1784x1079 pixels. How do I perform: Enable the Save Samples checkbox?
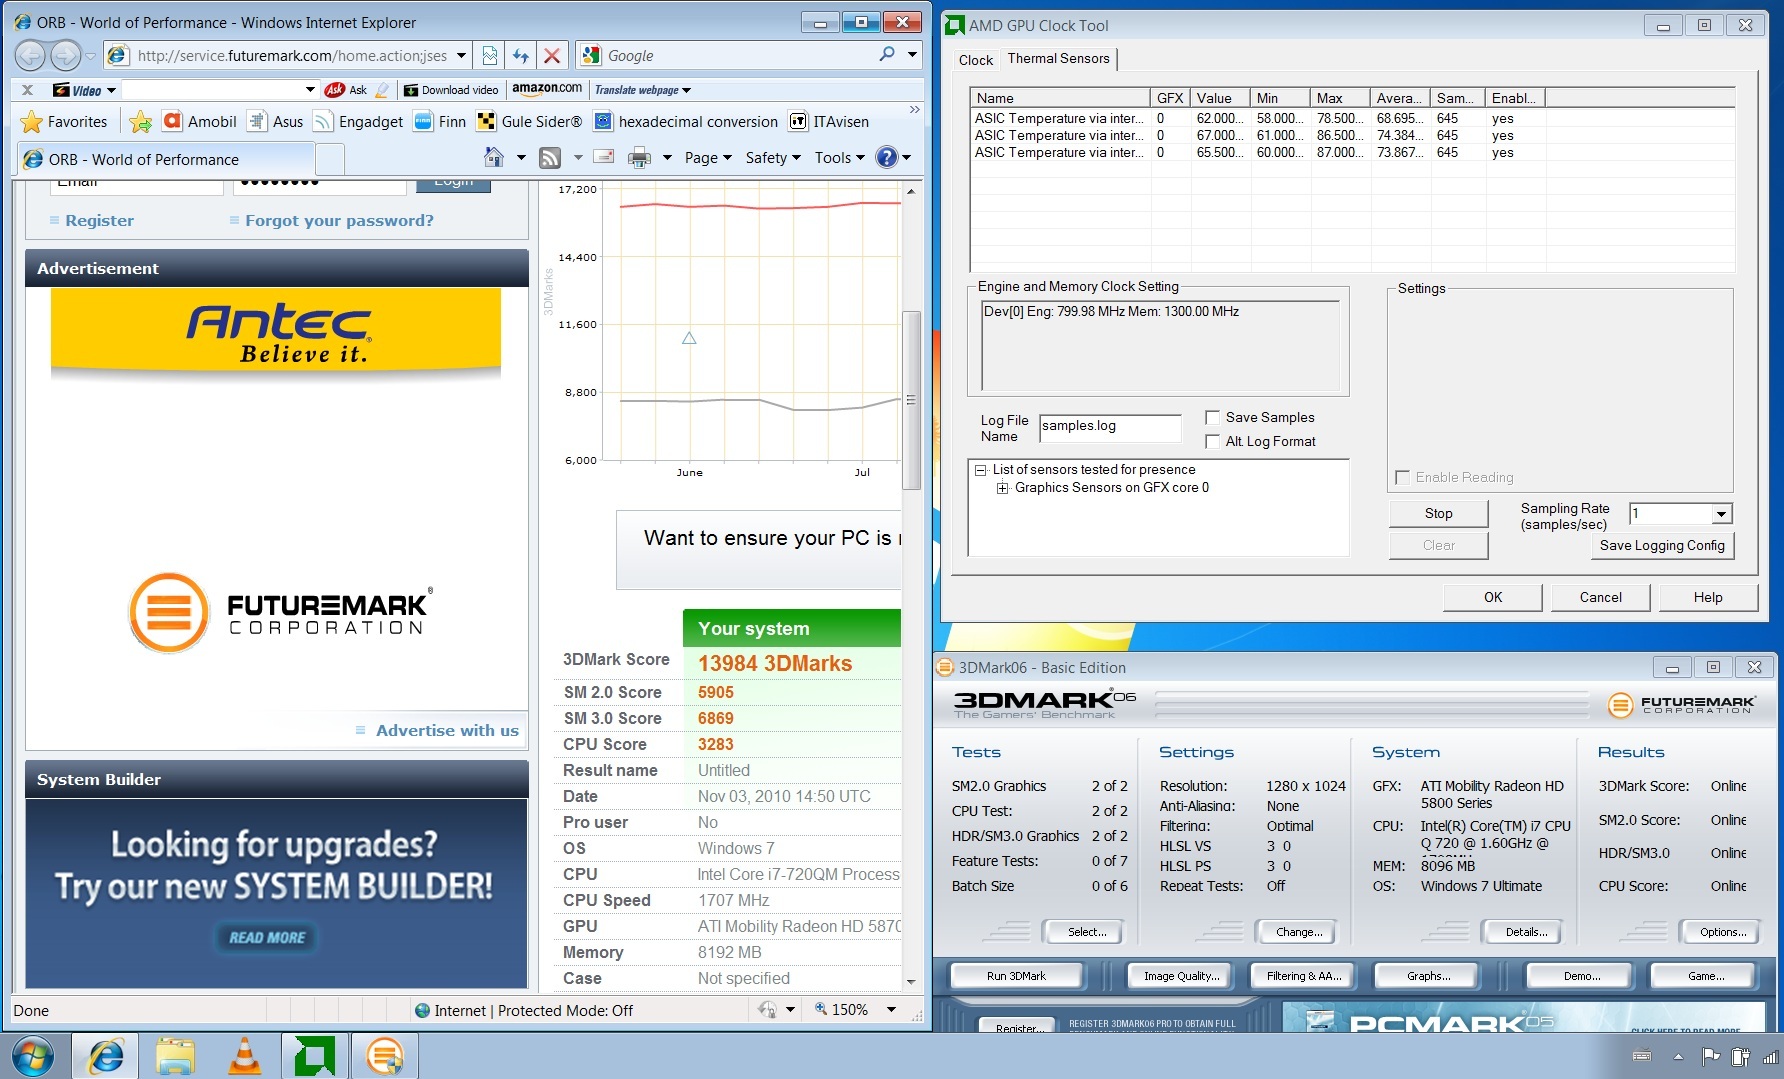pyautogui.click(x=1213, y=418)
